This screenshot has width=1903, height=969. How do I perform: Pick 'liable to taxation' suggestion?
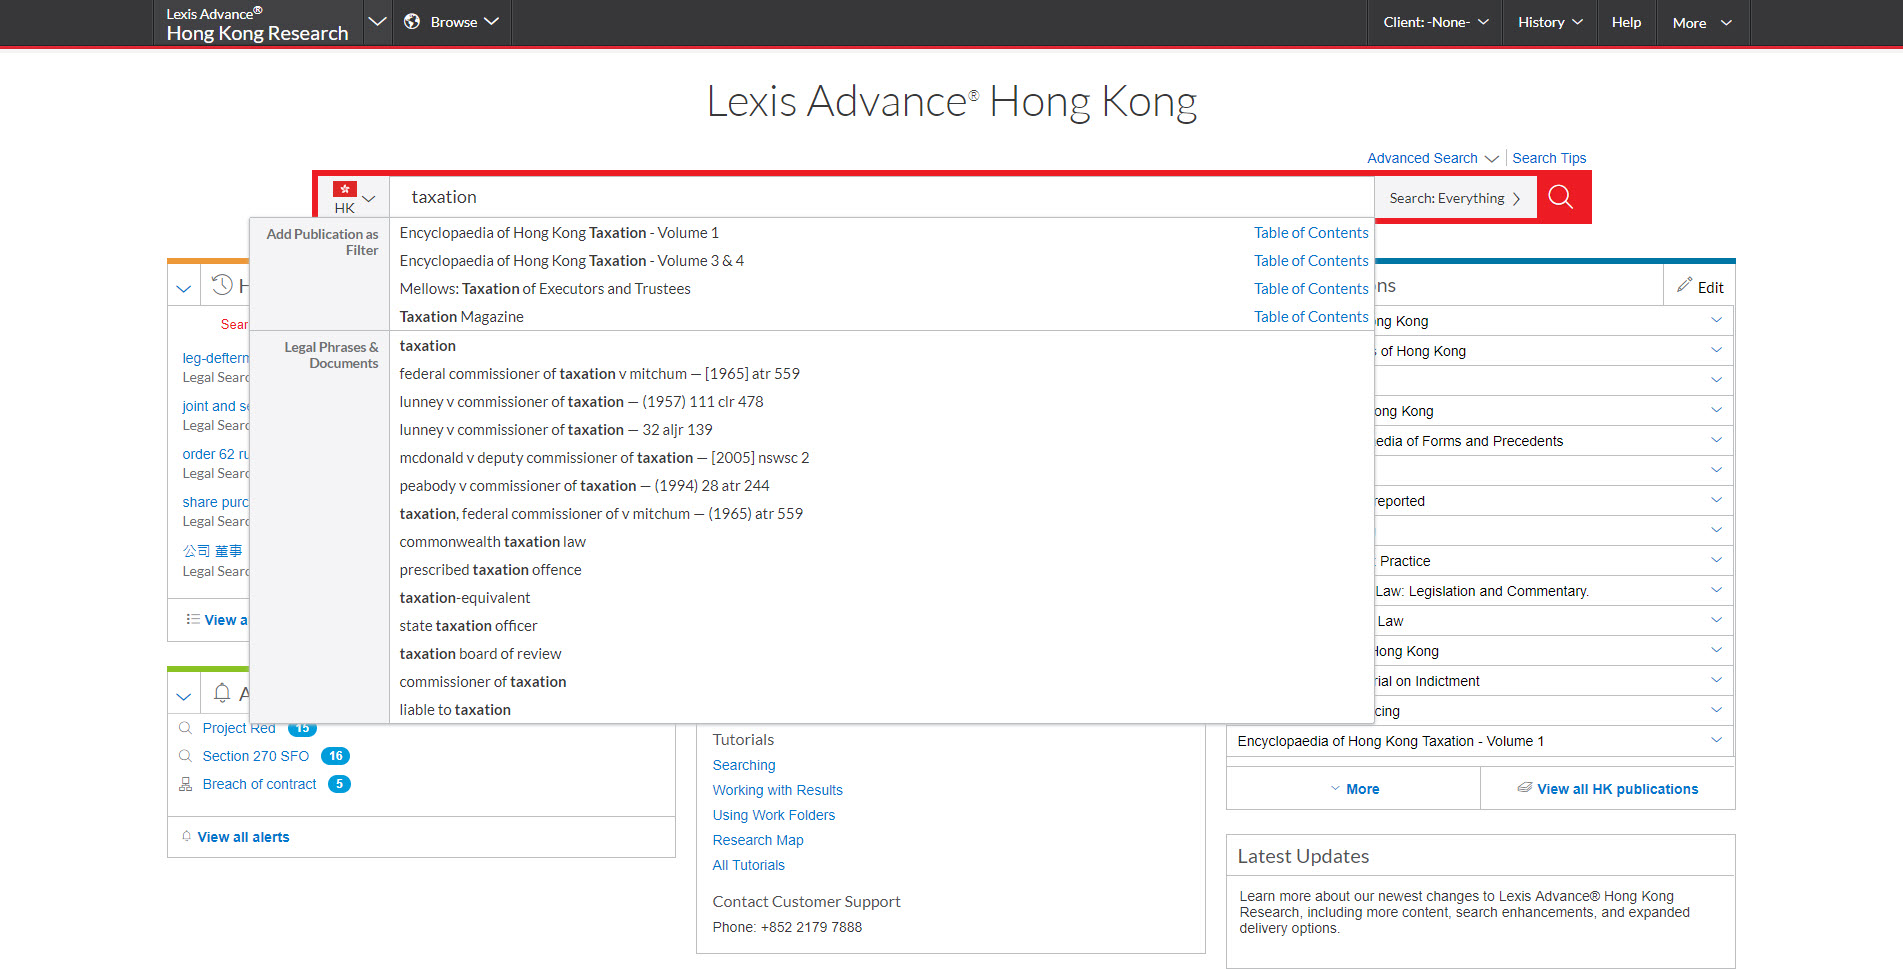pos(455,710)
